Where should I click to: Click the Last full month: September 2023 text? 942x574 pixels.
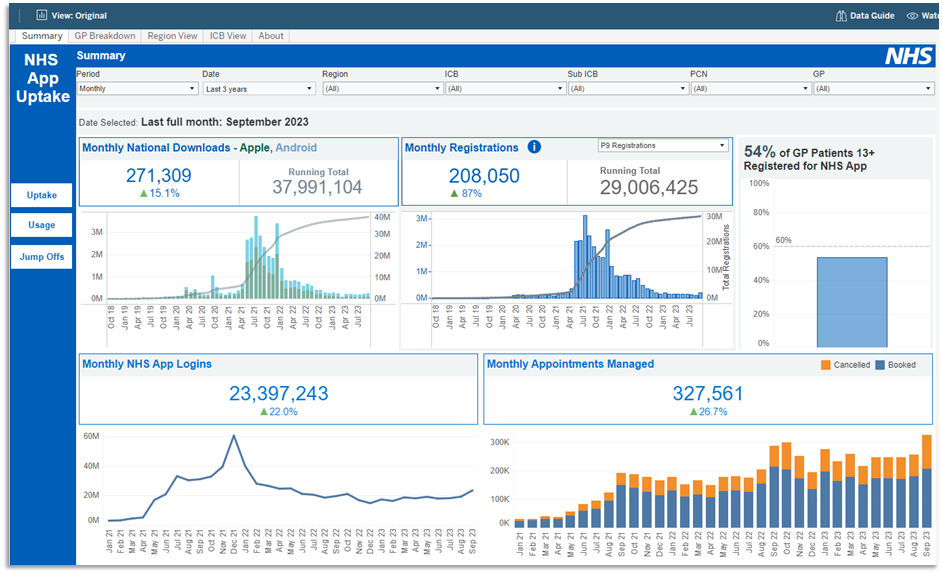[x=225, y=121]
